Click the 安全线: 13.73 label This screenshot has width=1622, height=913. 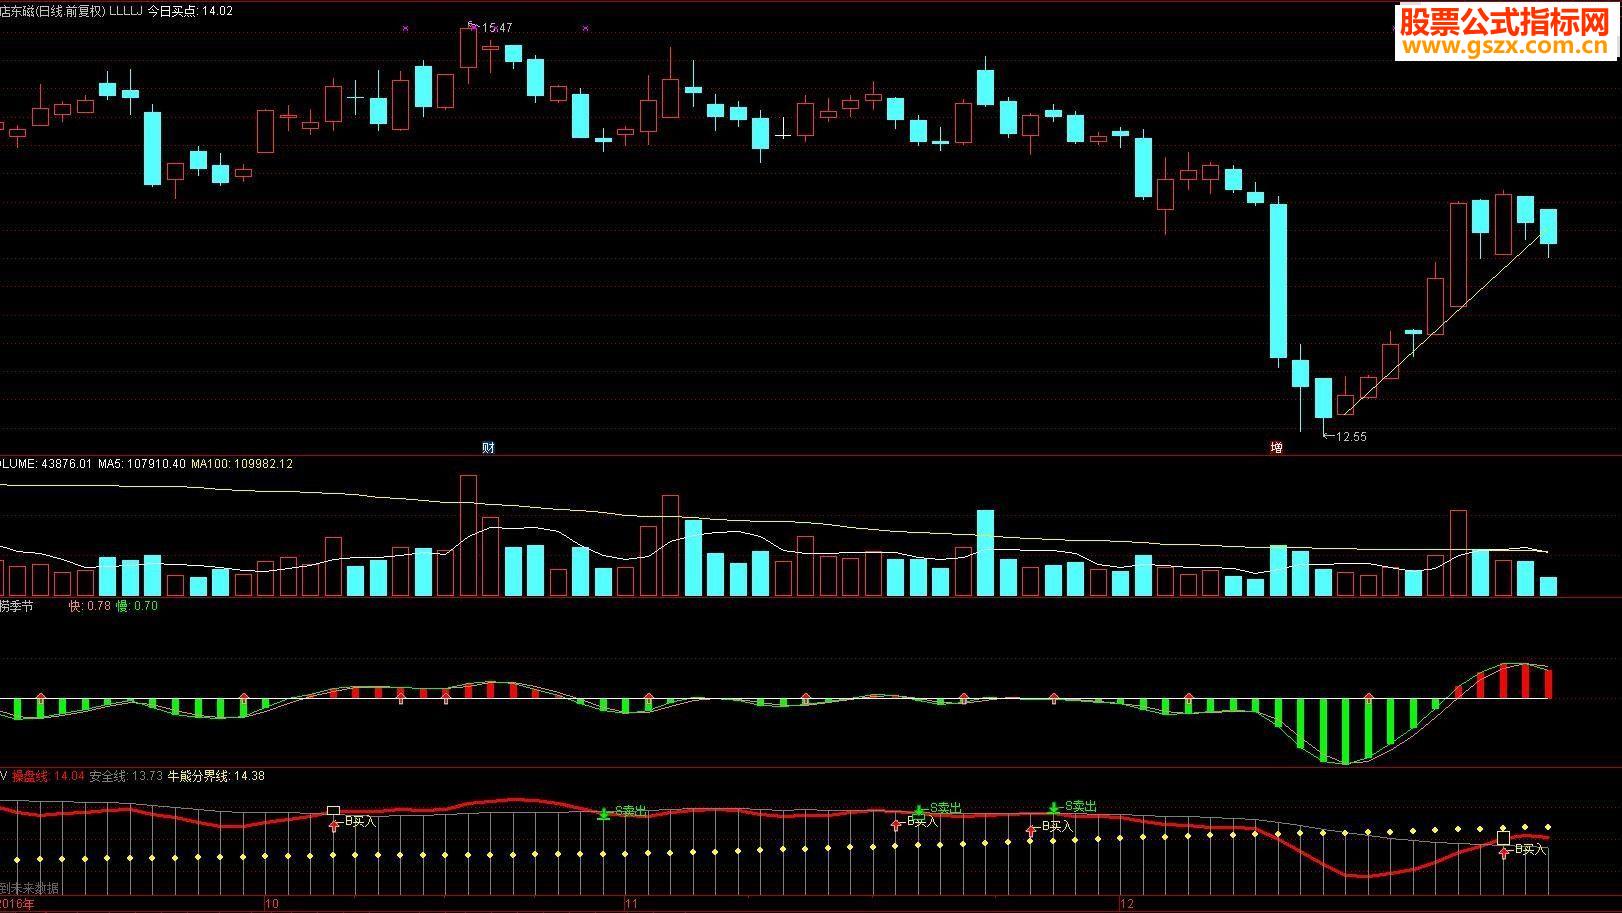(x=126, y=775)
